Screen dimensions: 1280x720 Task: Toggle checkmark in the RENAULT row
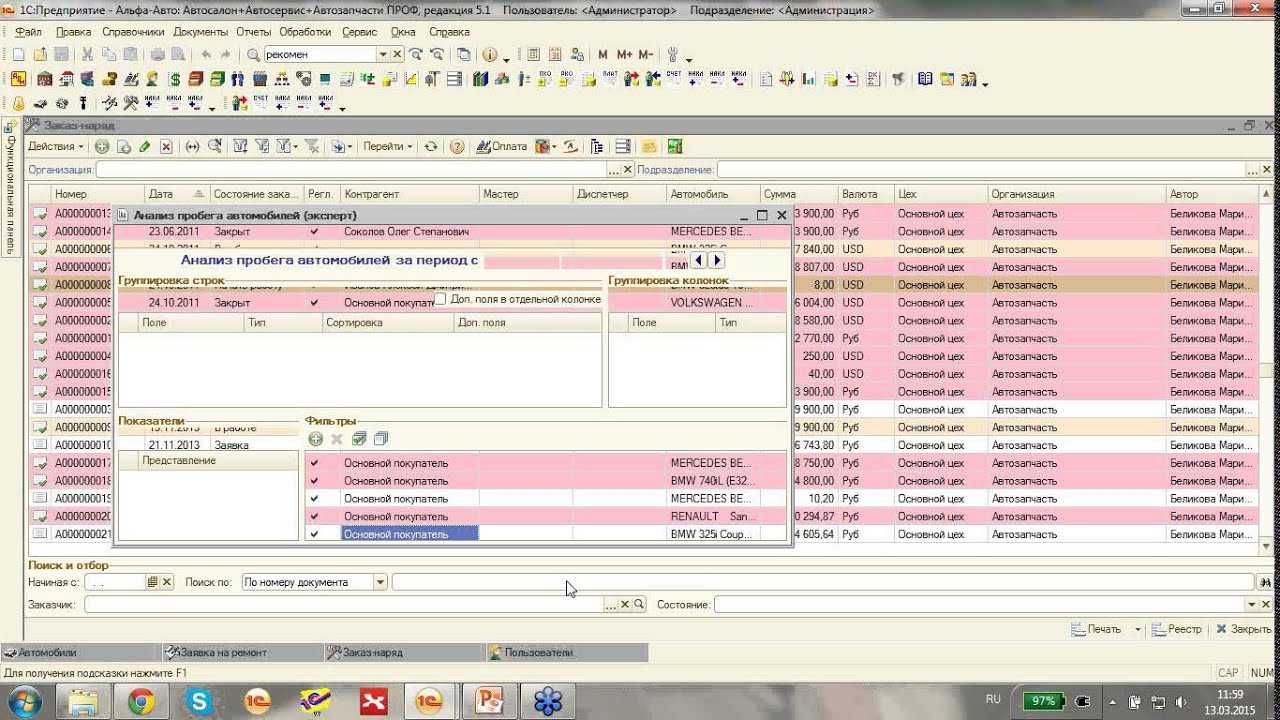pos(315,517)
